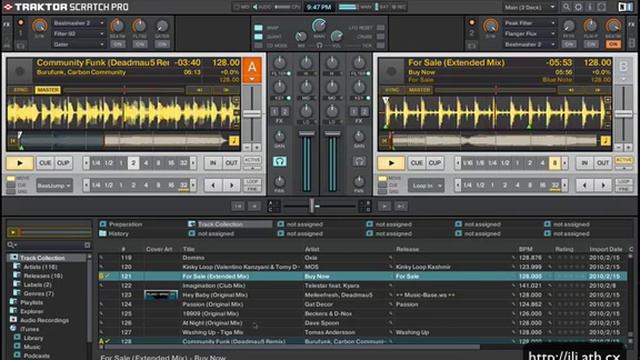
Task: Enable headphone cue for channel B
Action: click(359, 162)
